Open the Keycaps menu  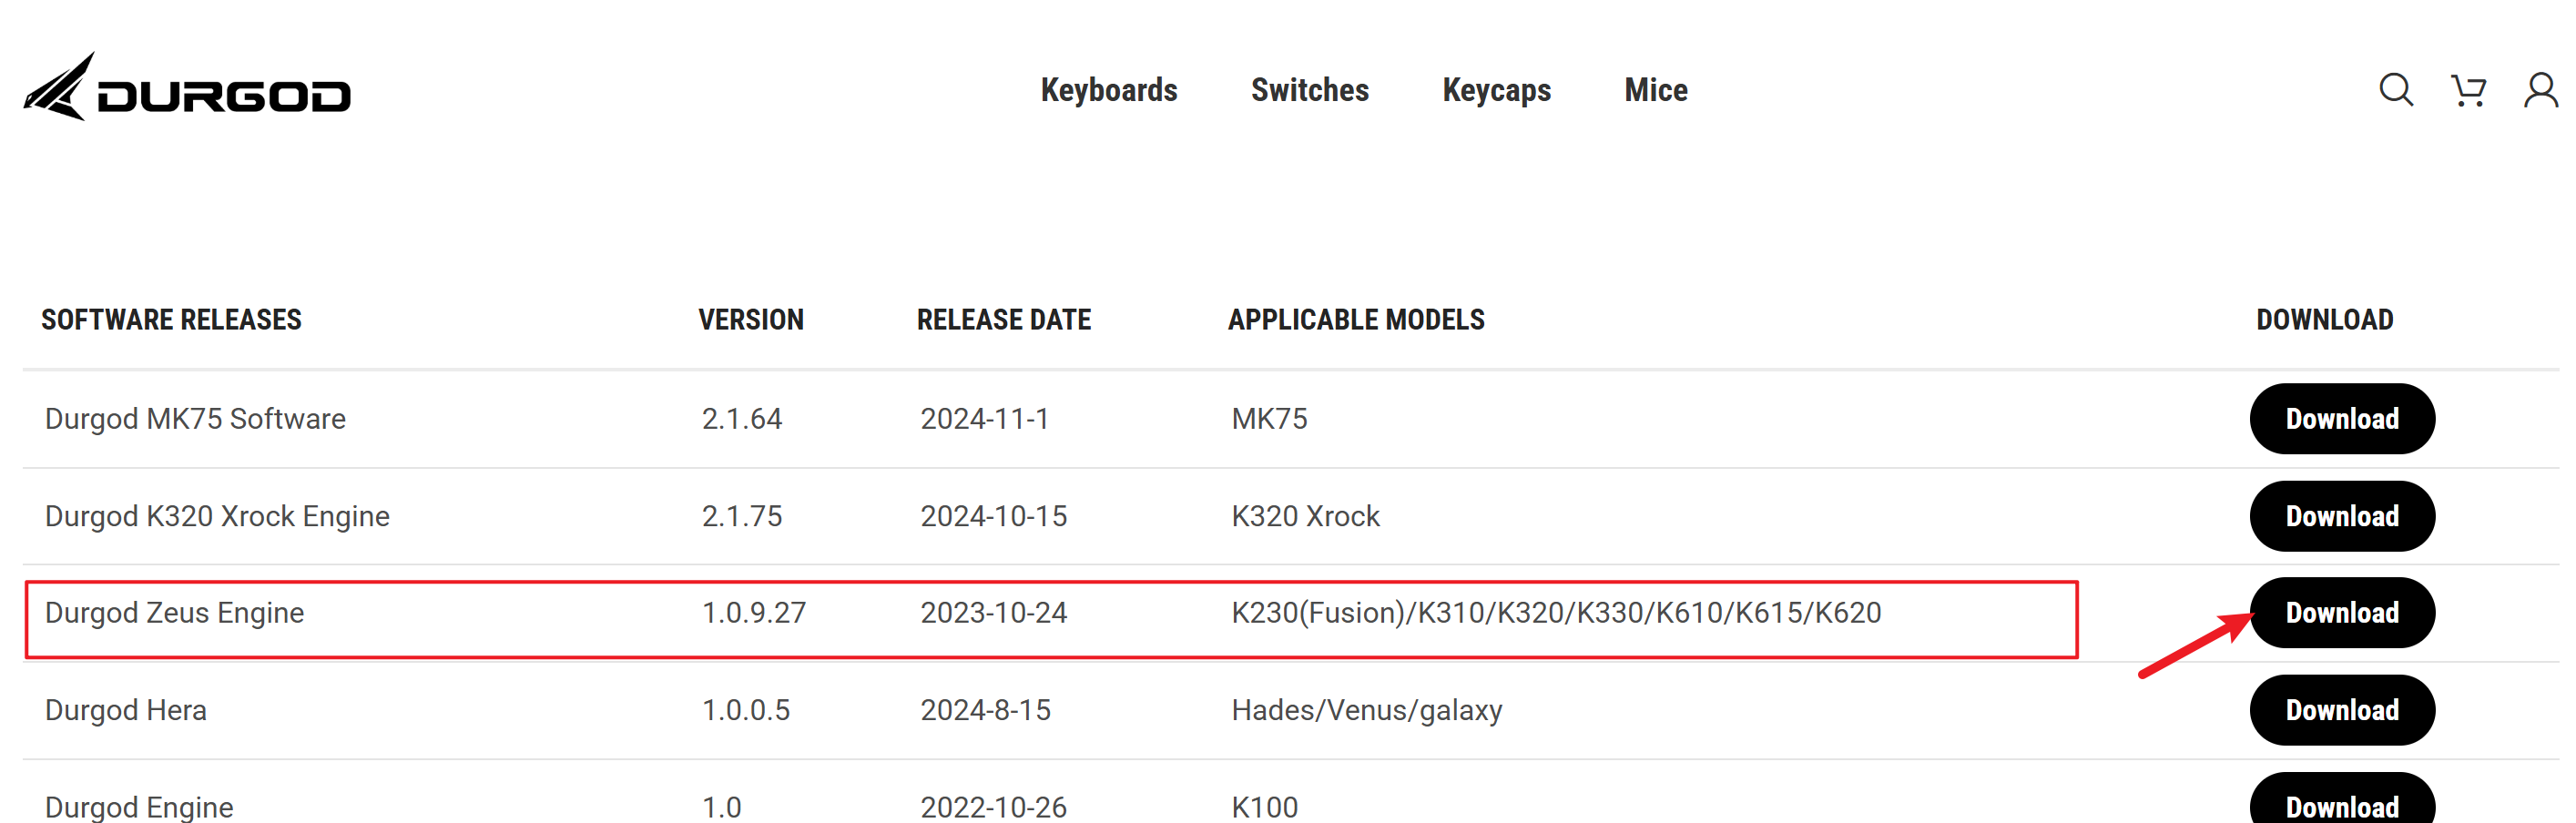[x=1496, y=90]
